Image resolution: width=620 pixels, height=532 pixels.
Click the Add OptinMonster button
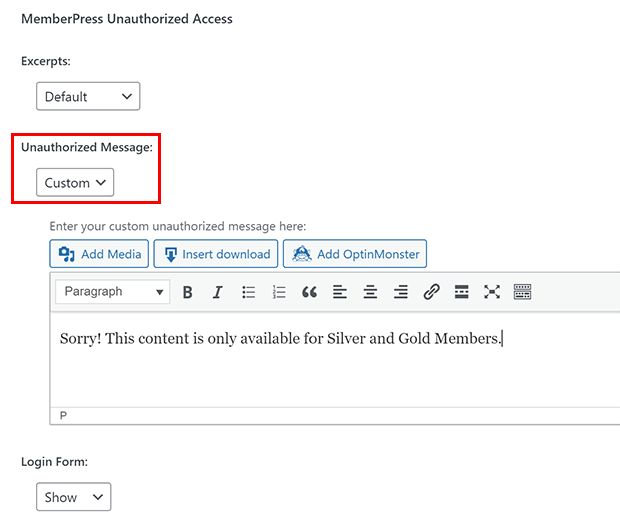click(x=355, y=254)
